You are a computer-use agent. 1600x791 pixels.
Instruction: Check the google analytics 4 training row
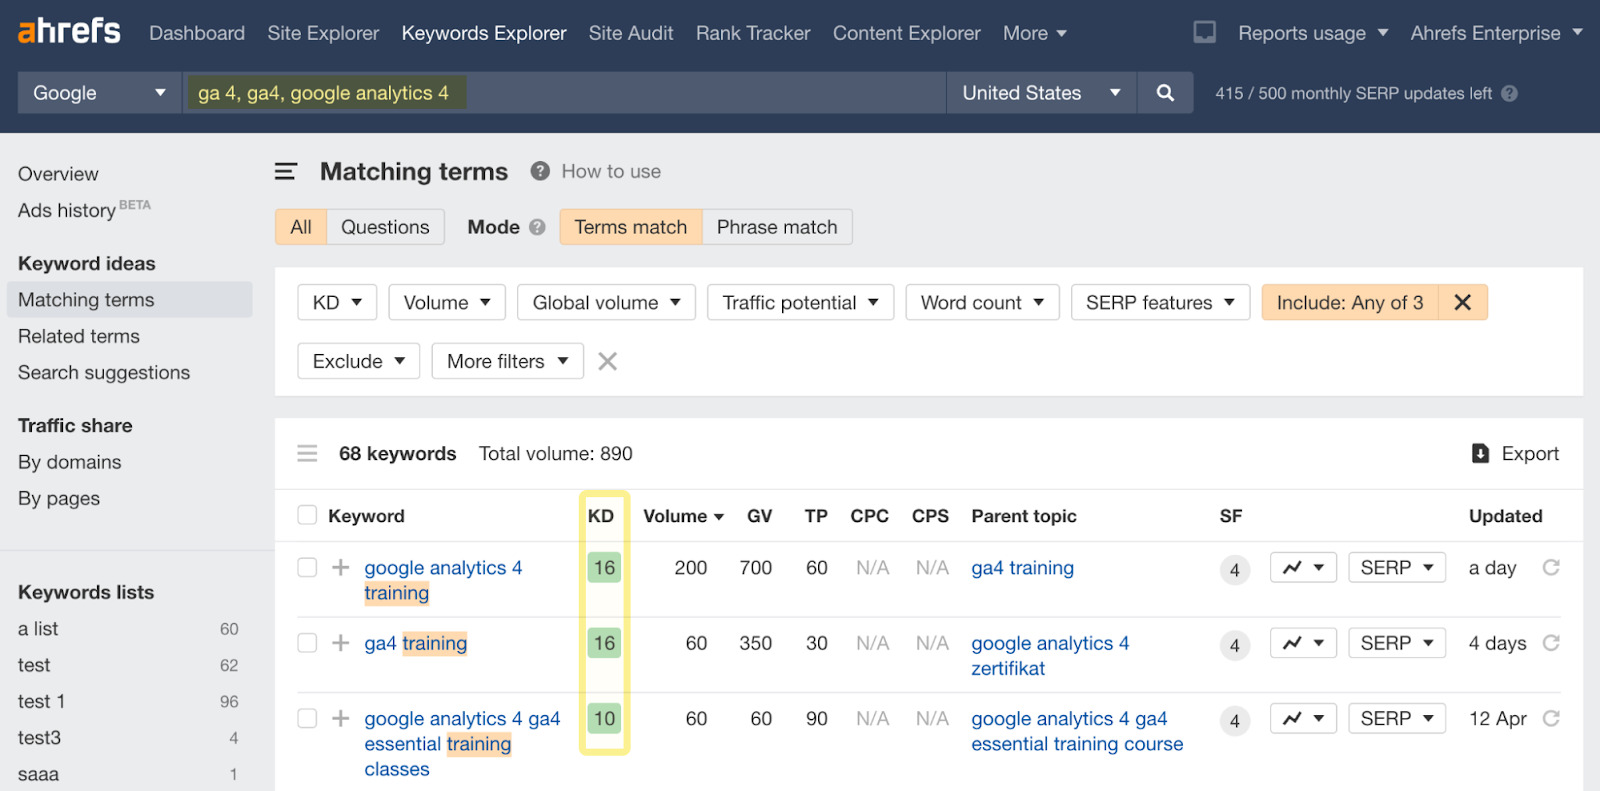coord(307,568)
